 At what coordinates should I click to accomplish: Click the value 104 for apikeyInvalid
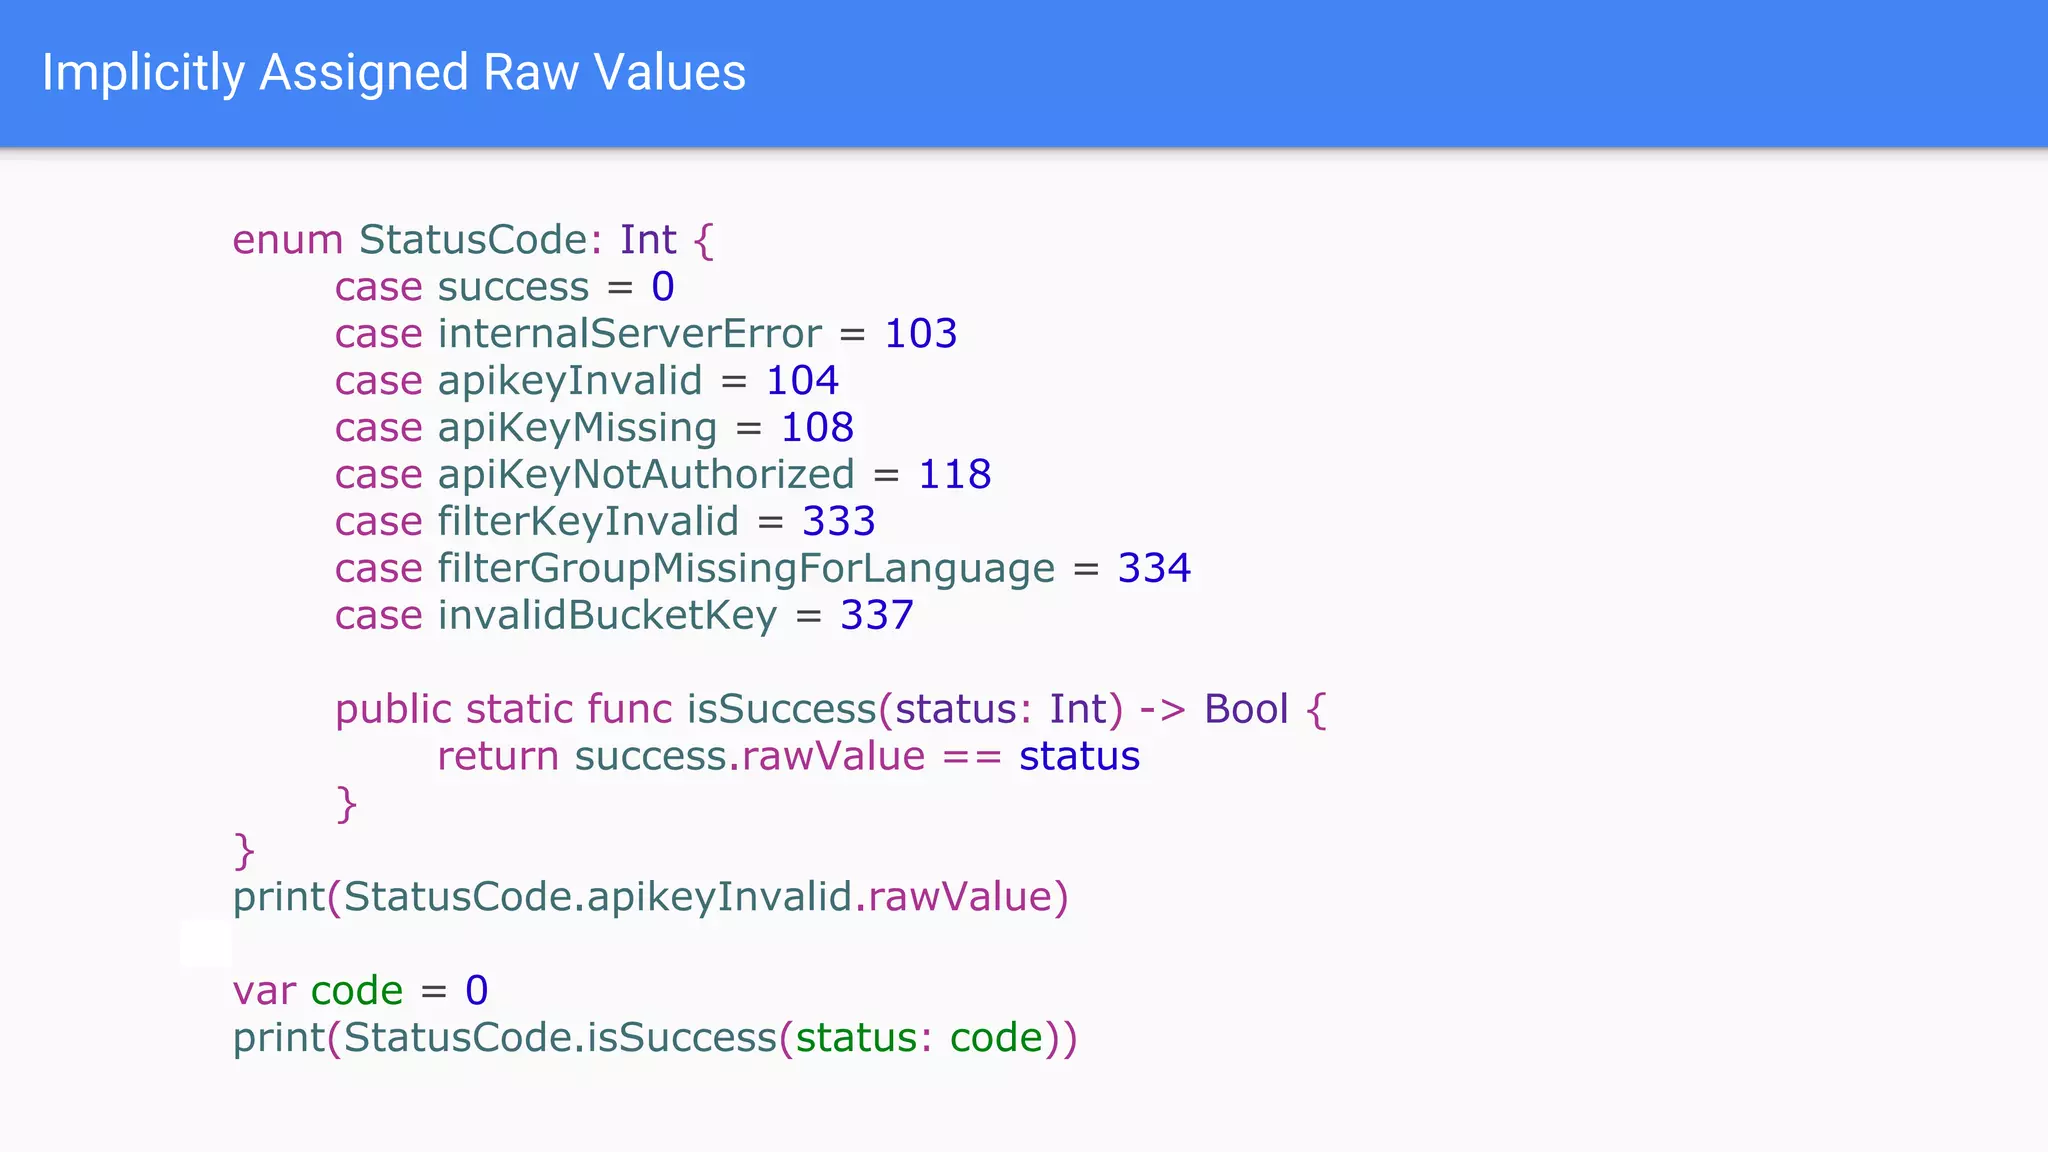(802, 381)
